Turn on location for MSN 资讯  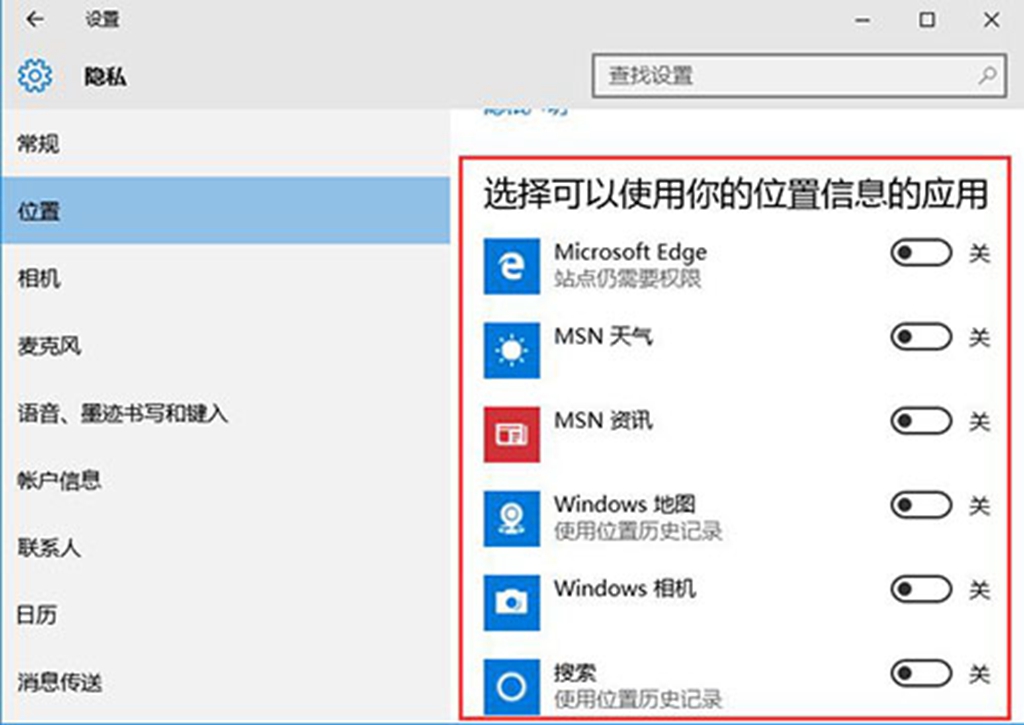coord(921,421)
